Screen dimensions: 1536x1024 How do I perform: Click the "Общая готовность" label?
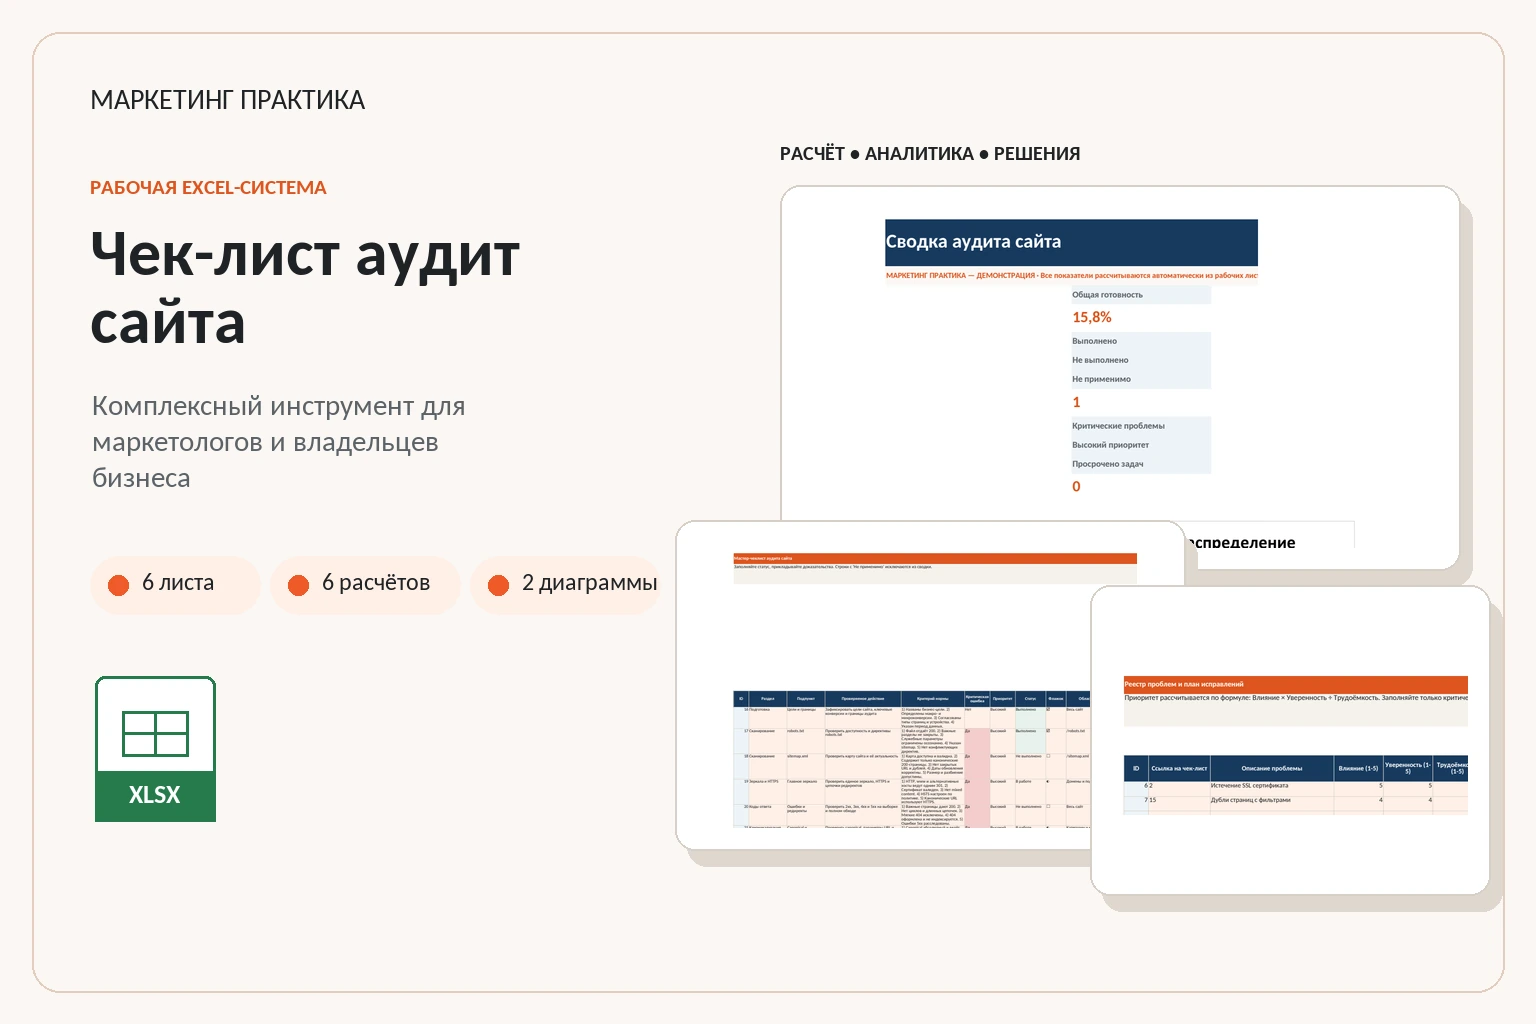pyautogui.click(x=1107, y=295)
